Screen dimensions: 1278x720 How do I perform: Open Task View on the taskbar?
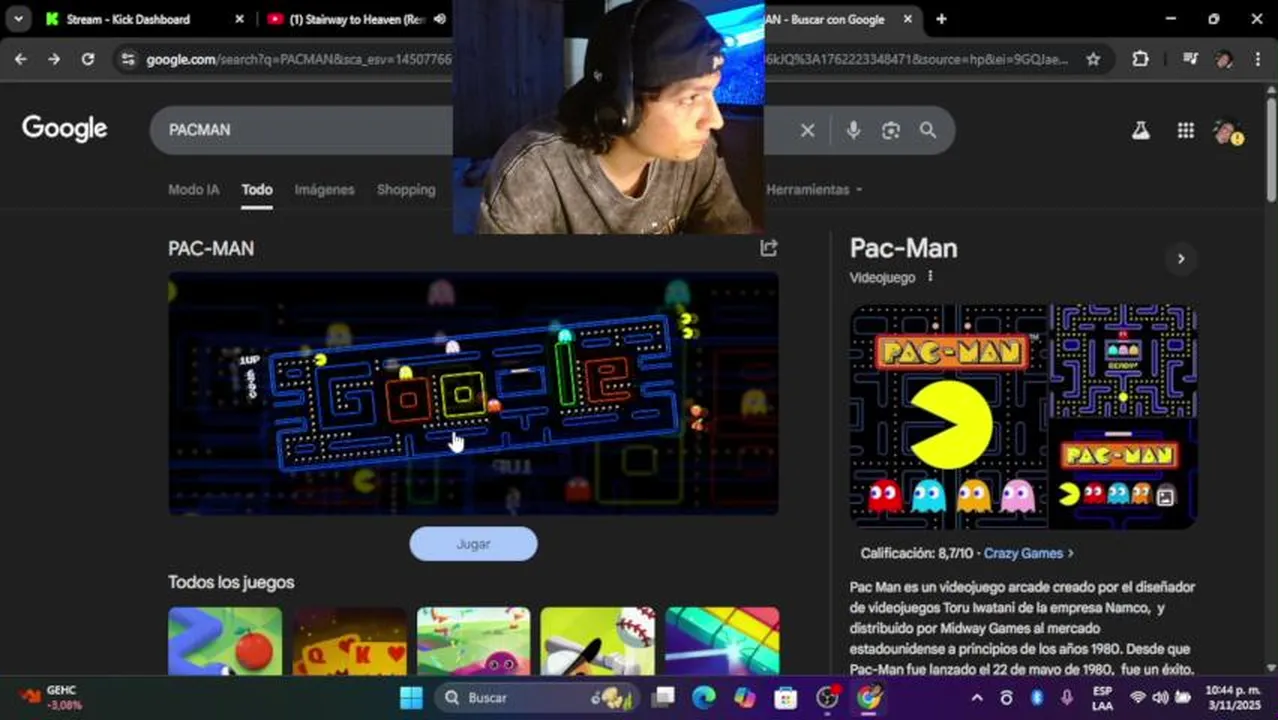pyautogui.click(x=663, y=698)
